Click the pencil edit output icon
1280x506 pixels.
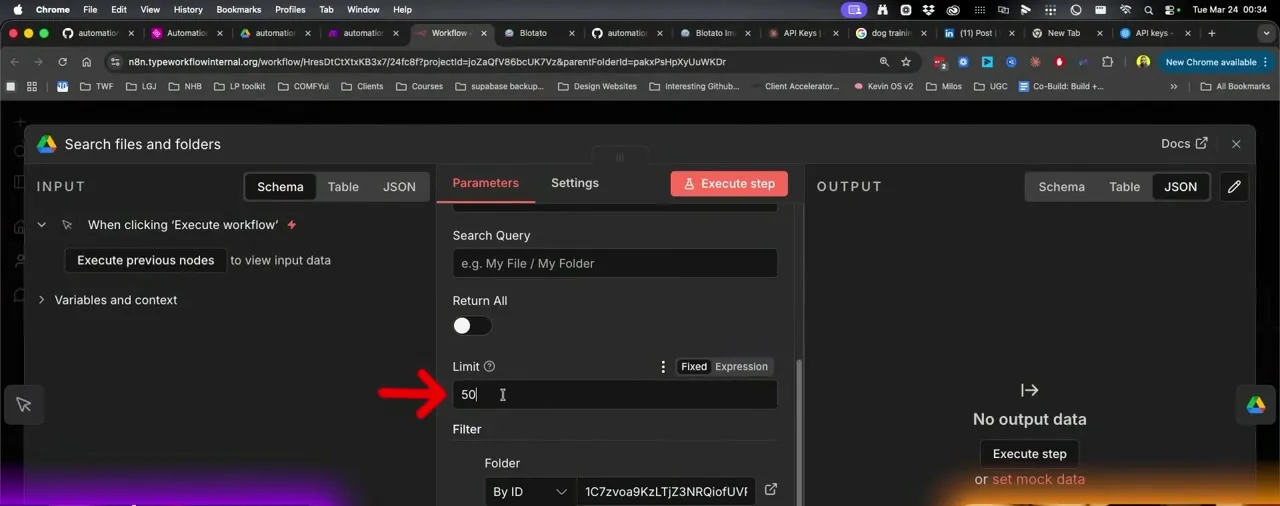tap(1234, 187)
